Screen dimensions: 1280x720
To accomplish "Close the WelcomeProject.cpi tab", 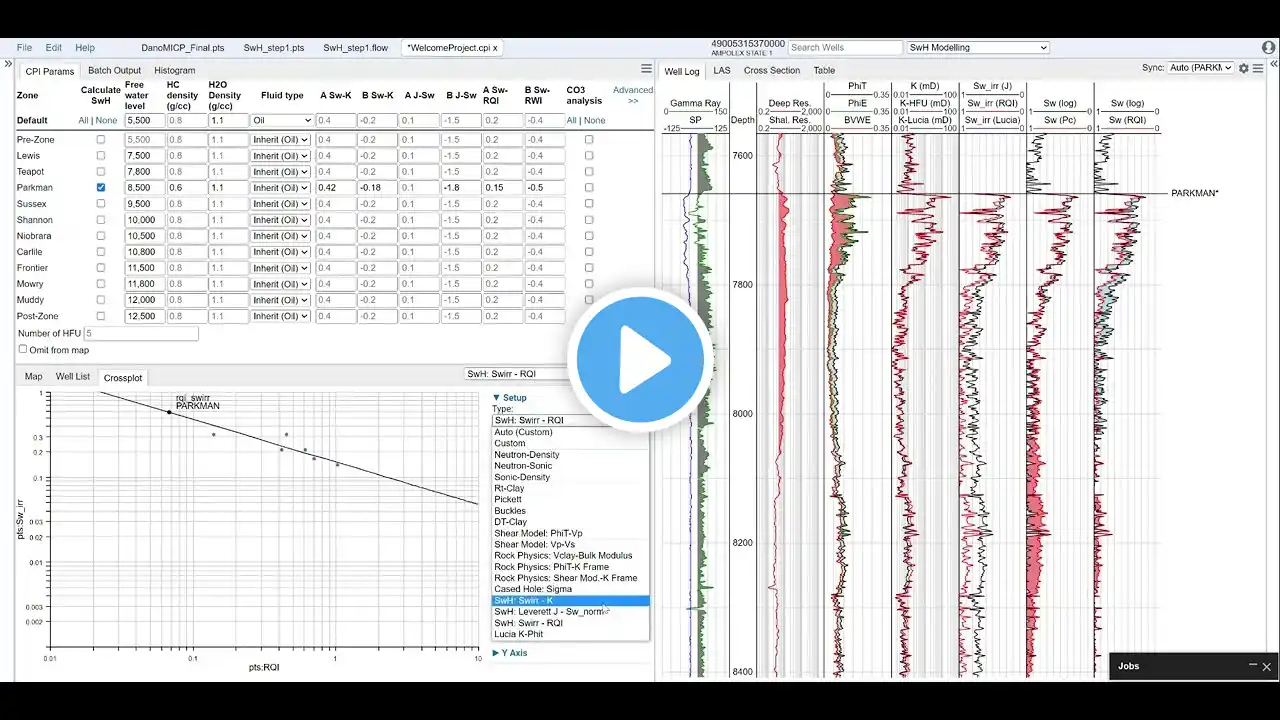I will [x=495, y=47].
